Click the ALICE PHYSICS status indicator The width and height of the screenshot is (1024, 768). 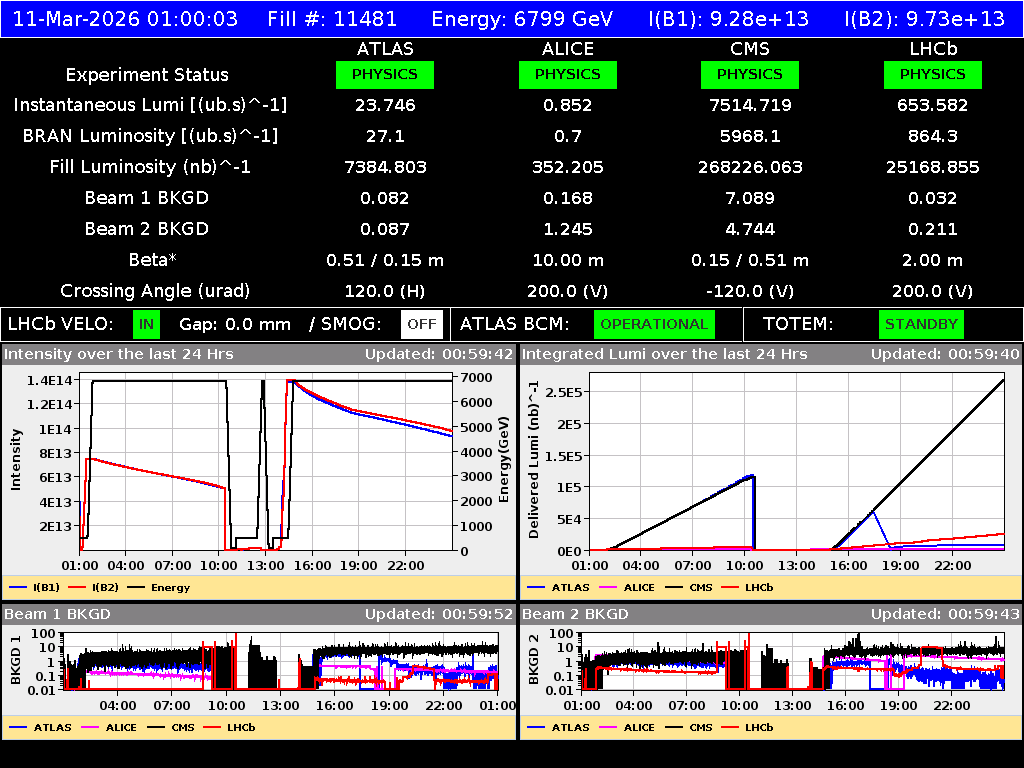pos(567,74)
